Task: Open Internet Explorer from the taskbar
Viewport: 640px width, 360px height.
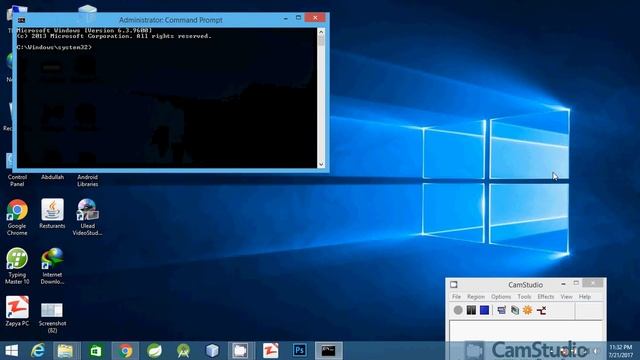Action: click(x=38, y=351)
